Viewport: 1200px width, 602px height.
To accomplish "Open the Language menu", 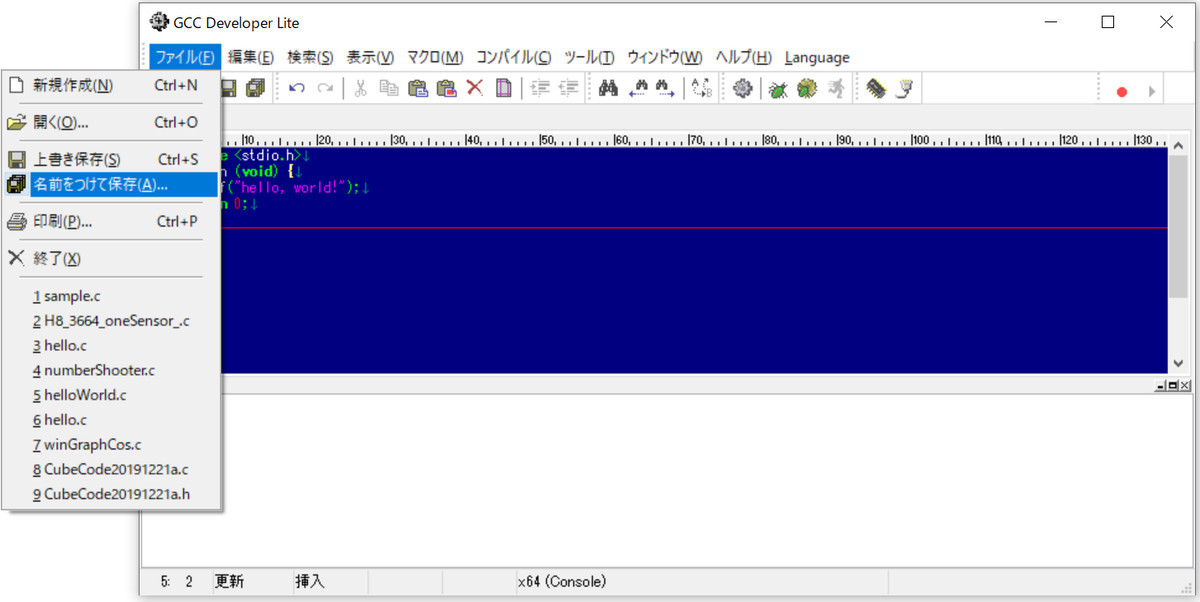I will pos(817,57).
